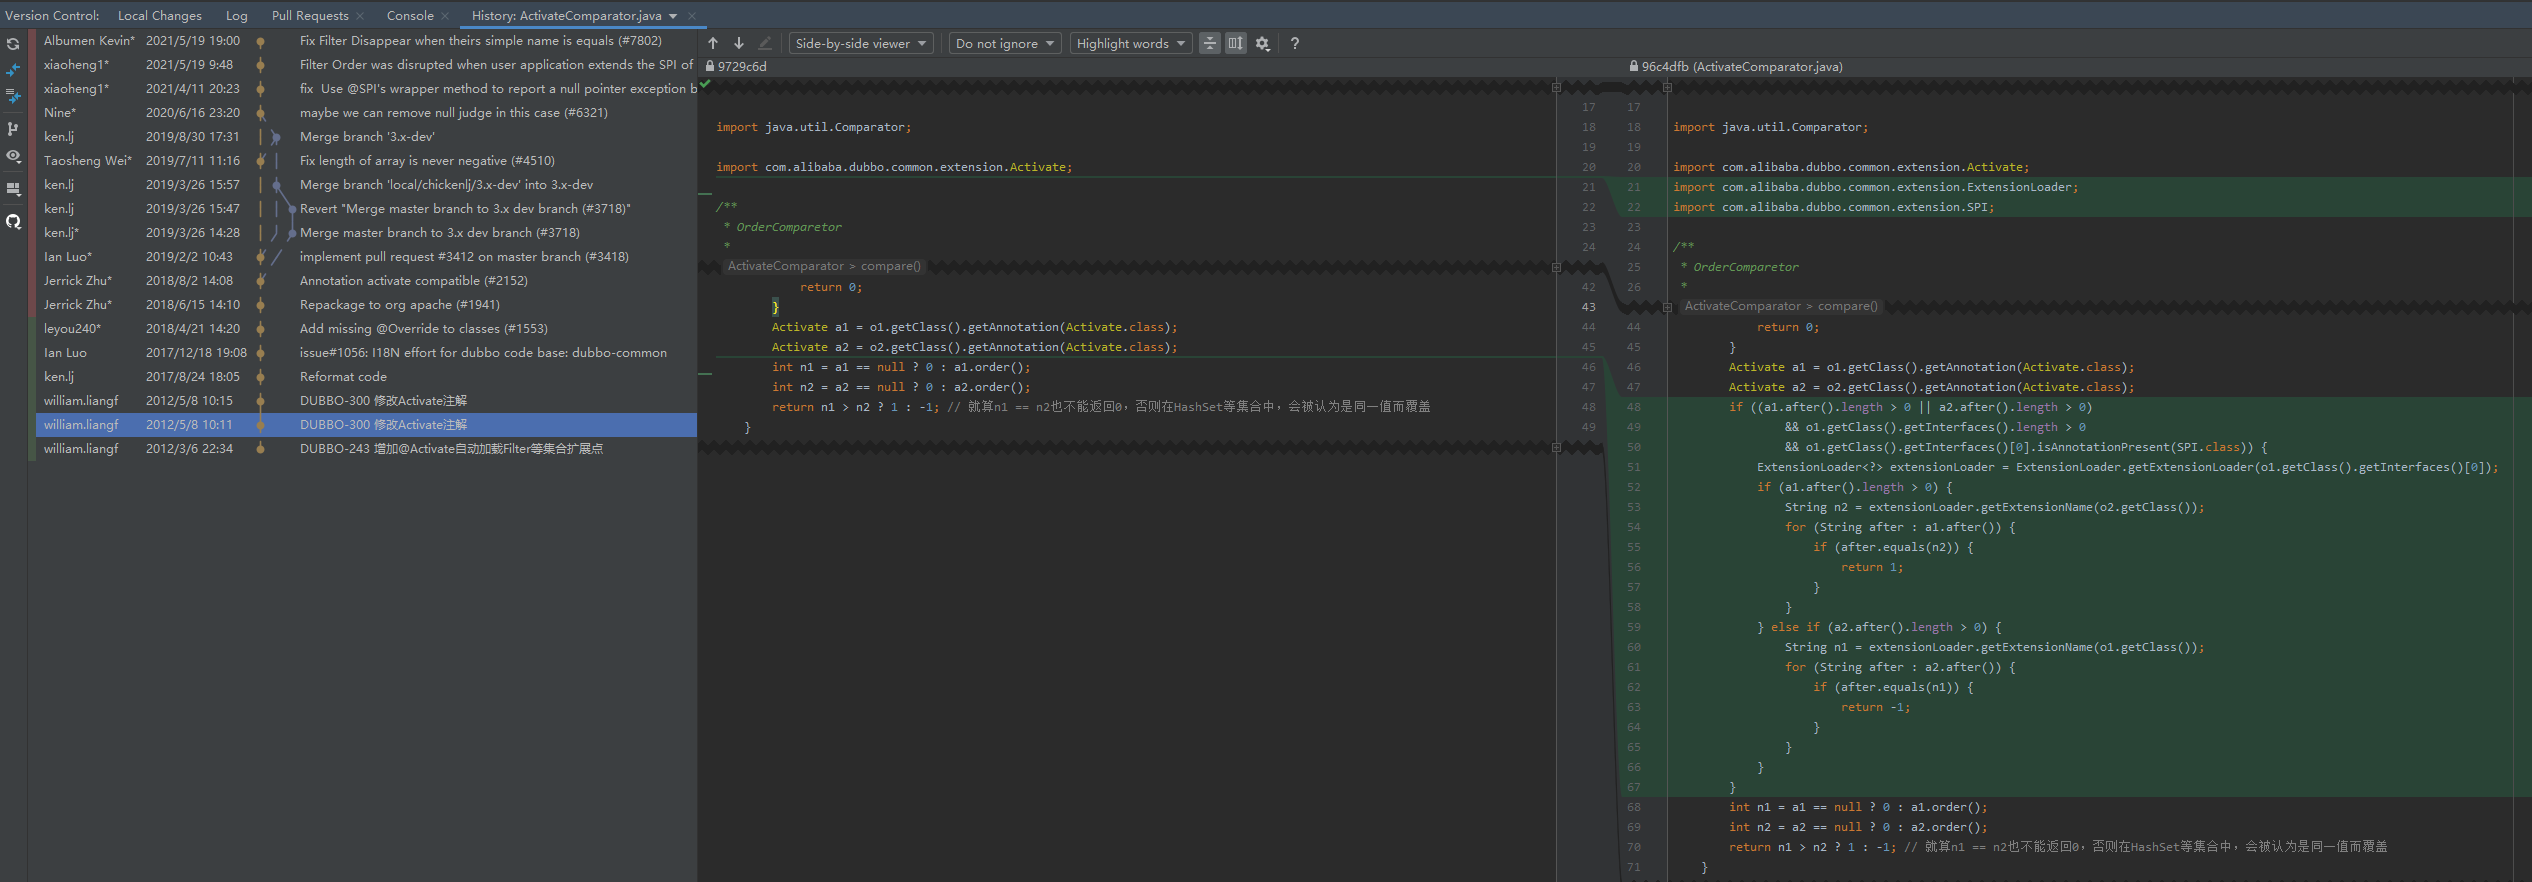Select commit "Revert Merge master branch to 3.x"

point(366,209)
